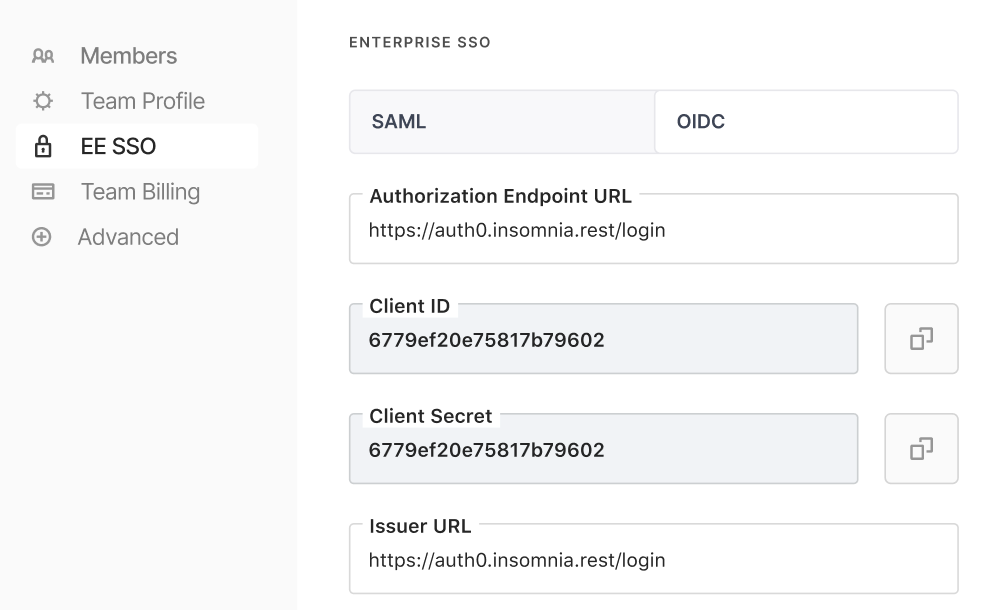Screen dimensions: 1000x610
Task: Click the Authorization Endpoint URL label
Action: 500,196
